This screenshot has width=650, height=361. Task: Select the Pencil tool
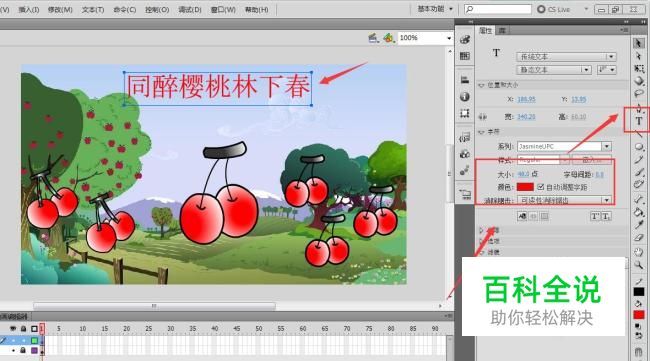tap(639, 160)
